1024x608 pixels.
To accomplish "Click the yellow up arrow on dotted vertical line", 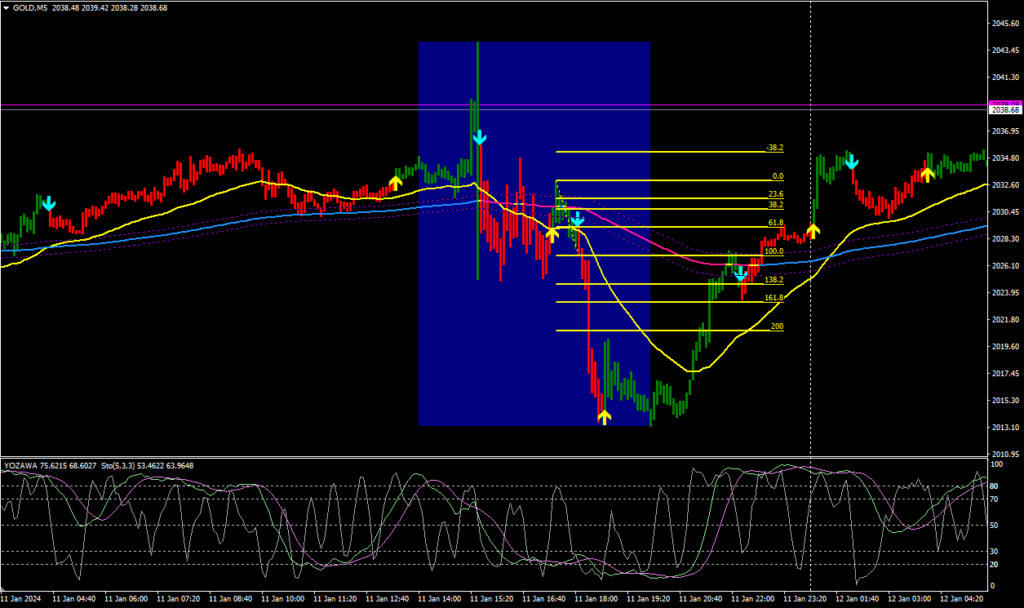I will point(813,230).
